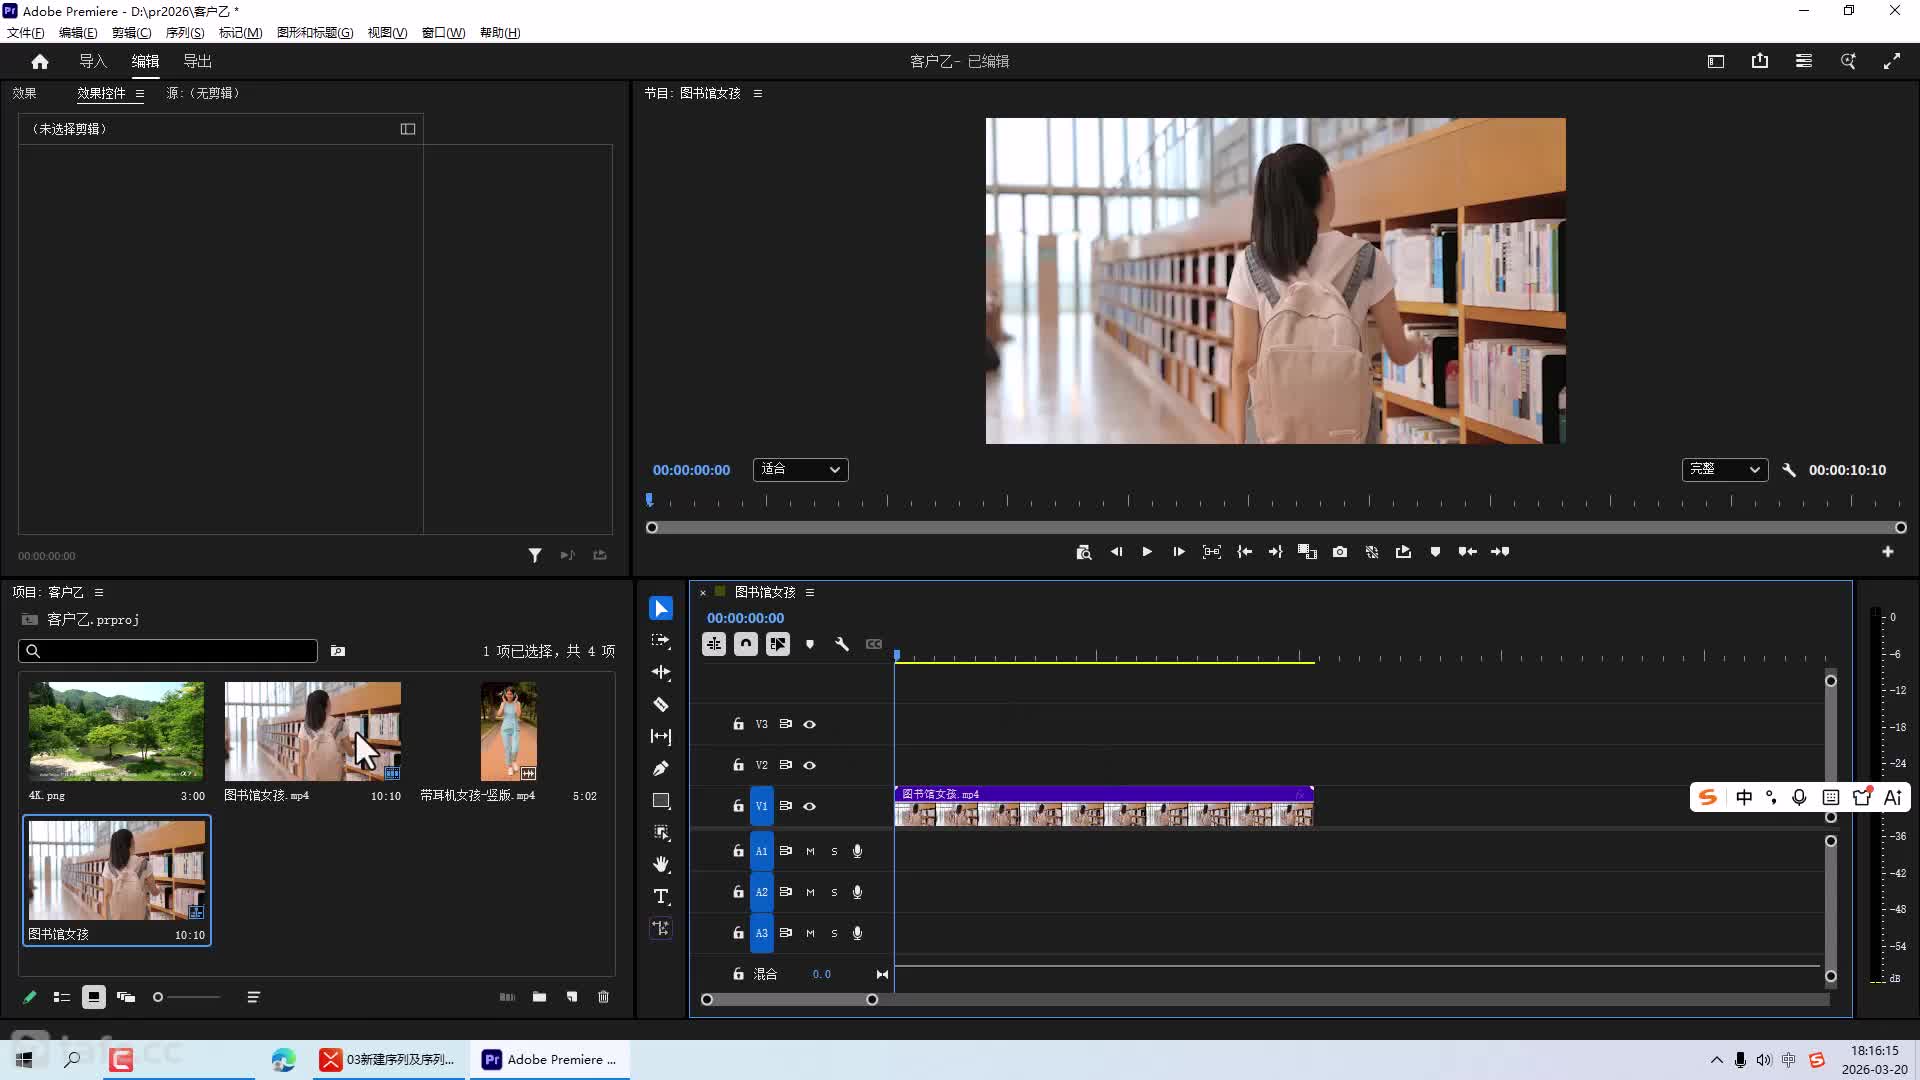
Task: Select the Selection tool arrow
Action: tap(661, 608)
